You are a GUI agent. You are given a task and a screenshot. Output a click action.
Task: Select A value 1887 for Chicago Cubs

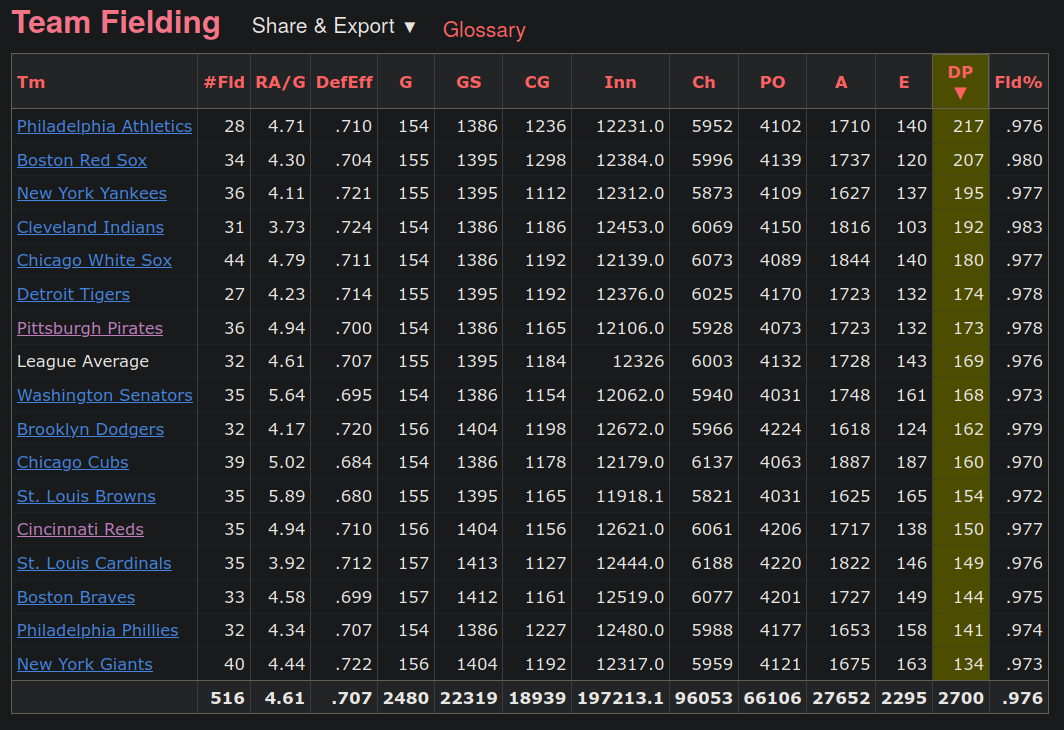tap(850, 463)
